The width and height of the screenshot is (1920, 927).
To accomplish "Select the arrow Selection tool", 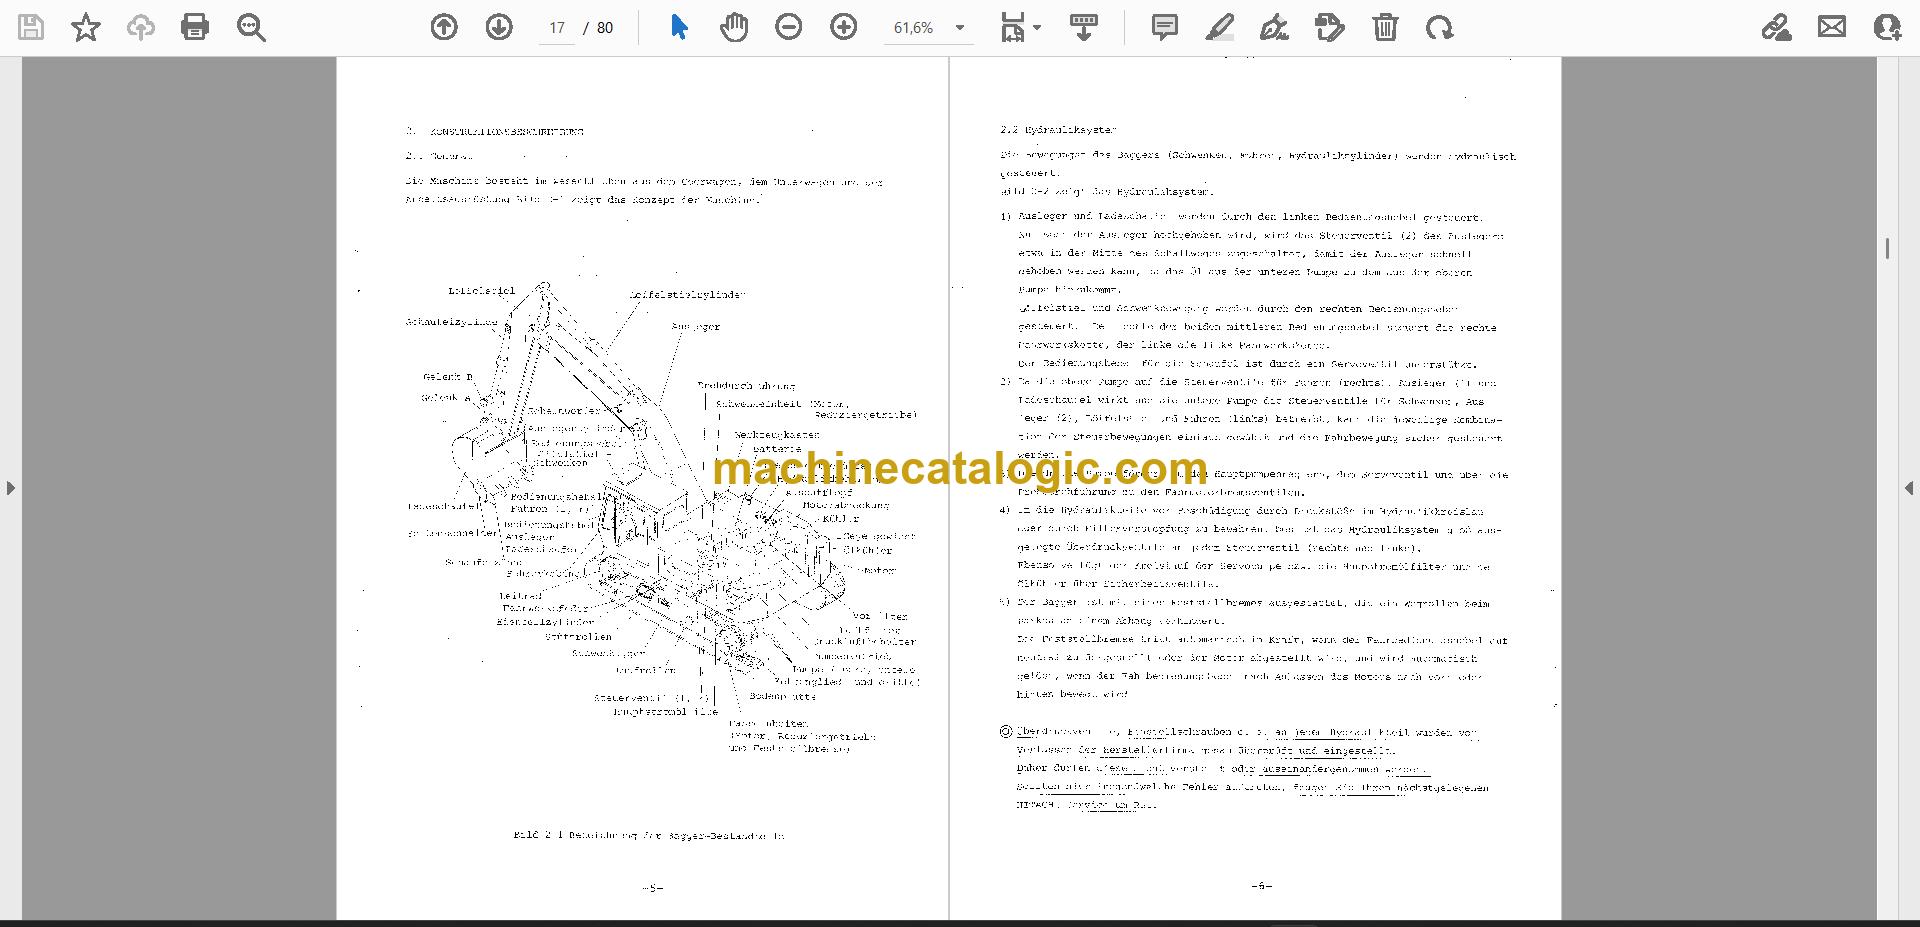I will 679,27.
